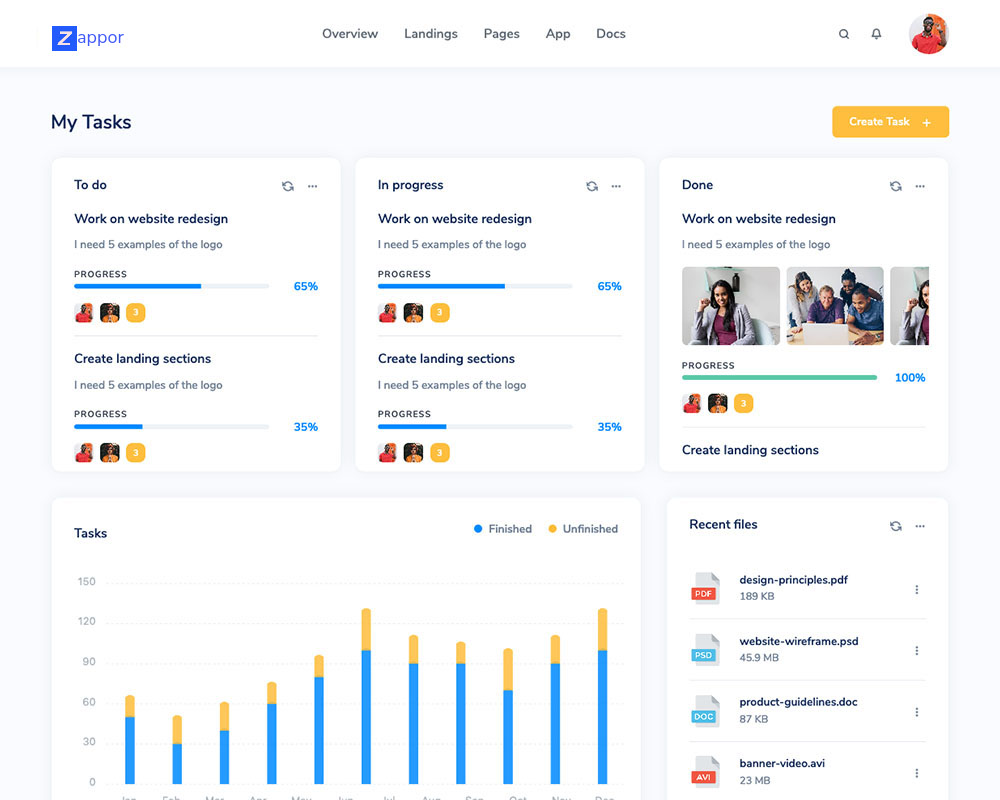The width and height of the screenshot is (1000, 800).
Task: Open product-guidelines.doc file link
Action: 798,702
